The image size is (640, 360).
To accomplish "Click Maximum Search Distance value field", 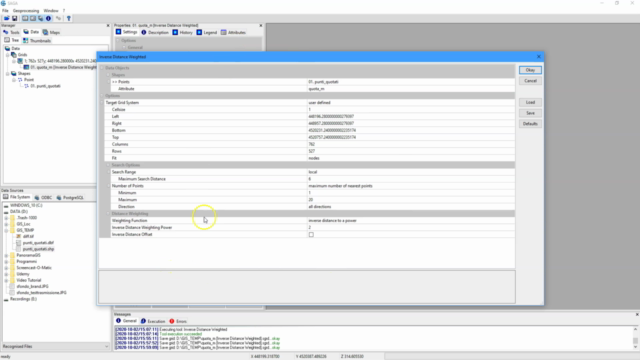I will (x=411, y=179).
